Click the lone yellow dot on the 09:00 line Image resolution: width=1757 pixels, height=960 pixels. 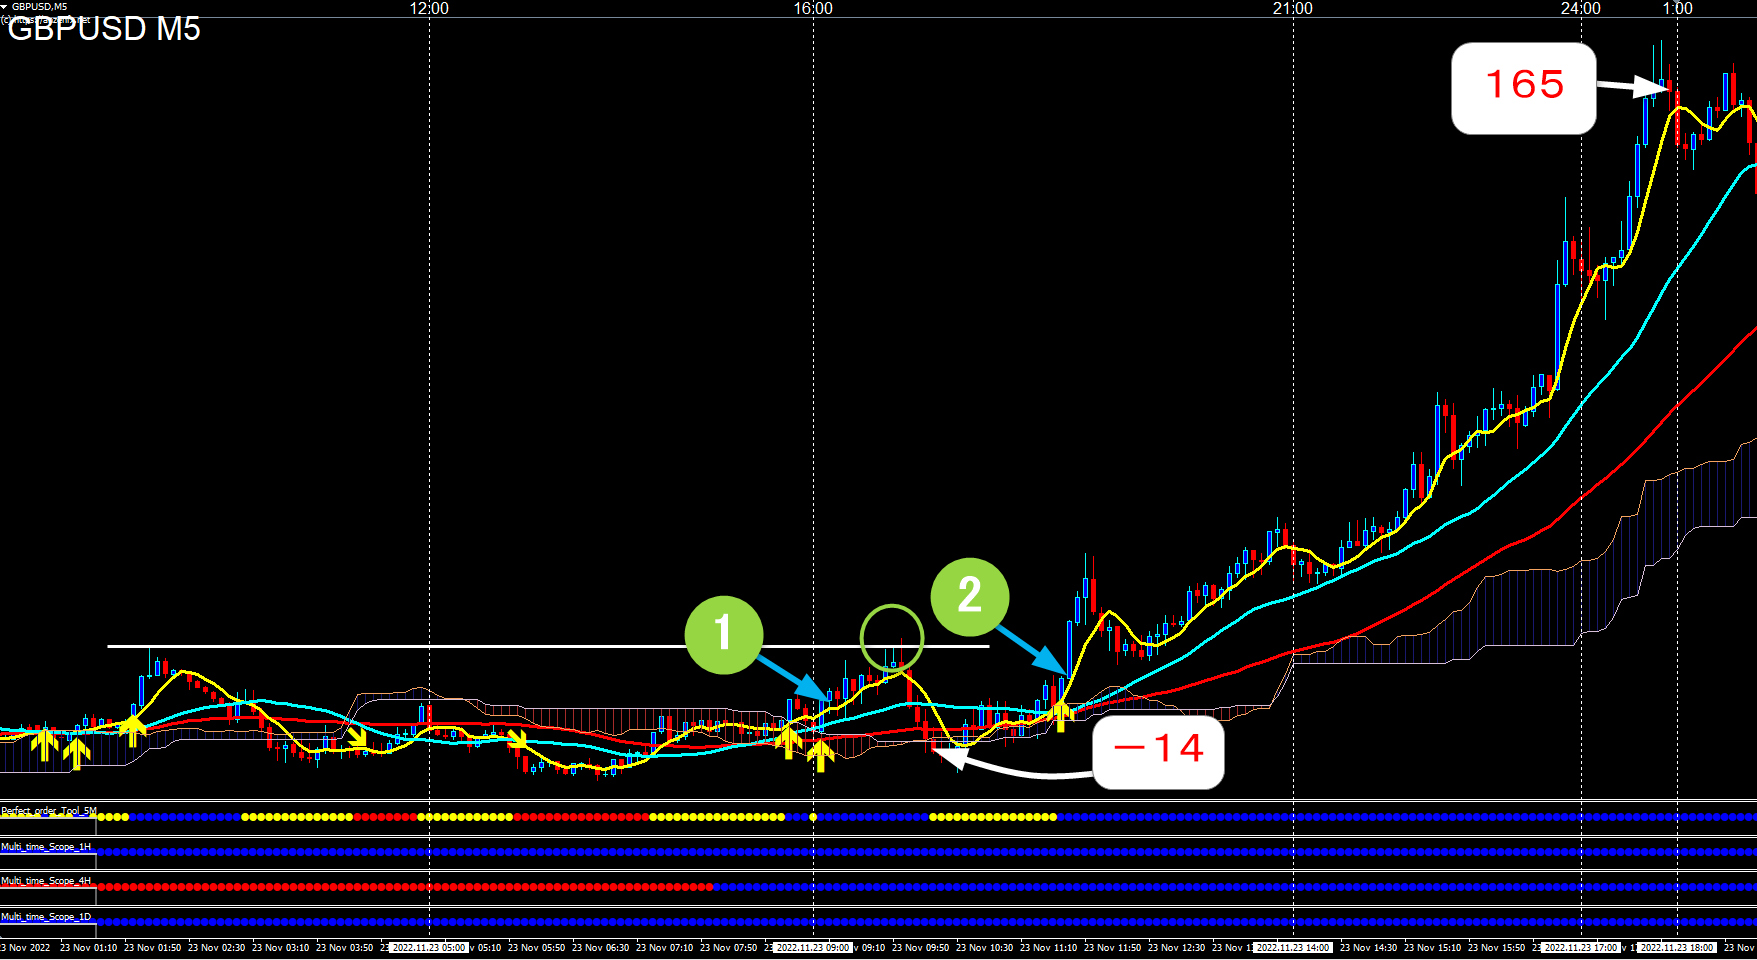pos(813,817)
